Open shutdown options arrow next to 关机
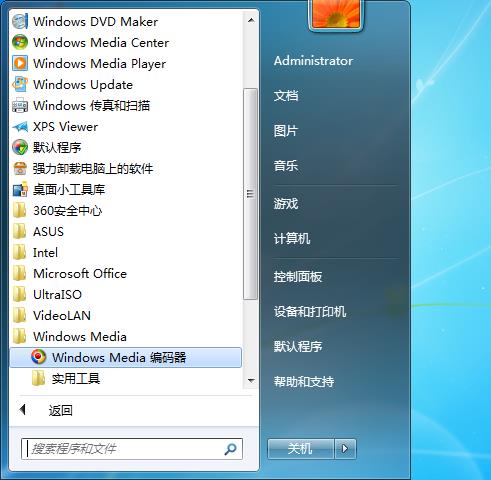This screenshot has width=491, height=480. click(x=345, y=449)
